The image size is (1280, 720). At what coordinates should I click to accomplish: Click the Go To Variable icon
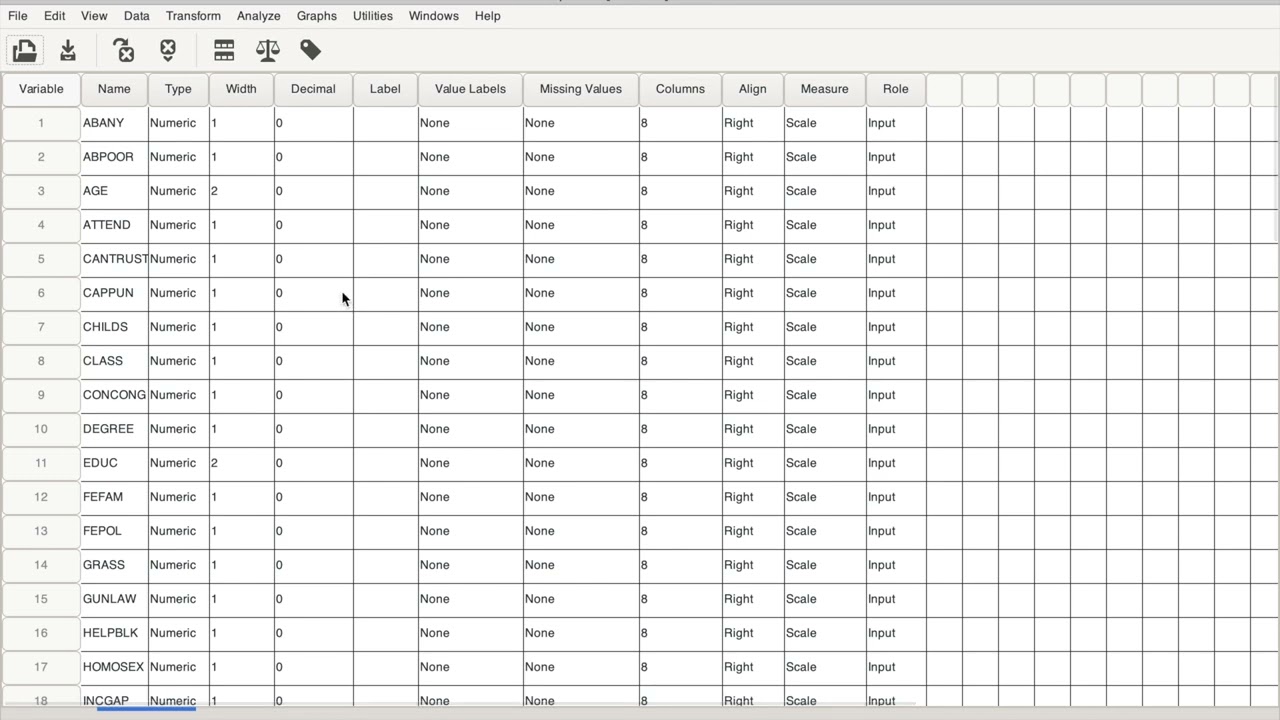[x=124, y=50]
